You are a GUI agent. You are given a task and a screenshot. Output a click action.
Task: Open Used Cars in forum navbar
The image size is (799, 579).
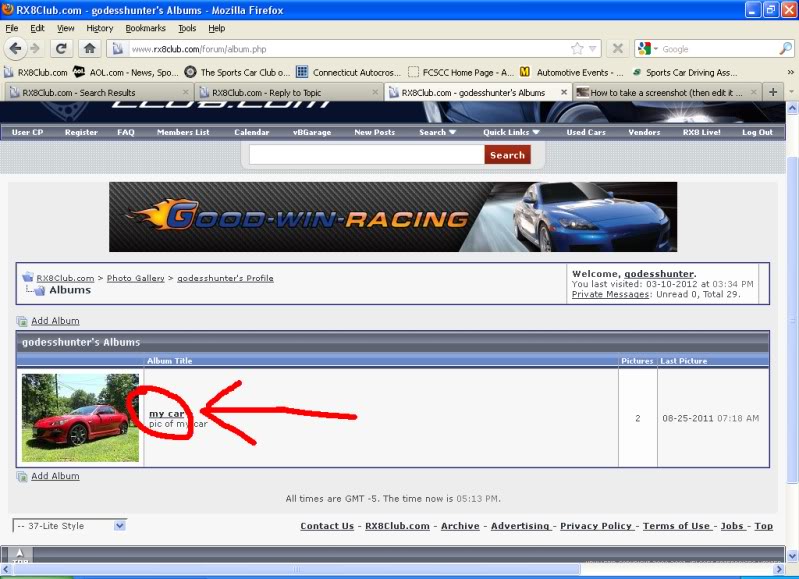[586, 132]
